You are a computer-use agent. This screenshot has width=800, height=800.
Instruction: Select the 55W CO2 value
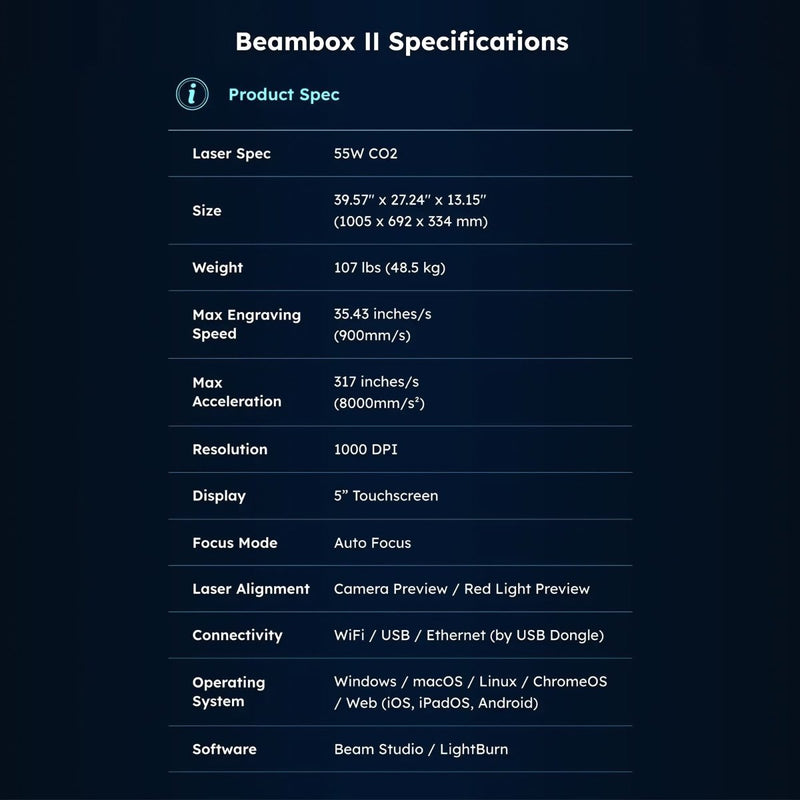pos(365,154)
